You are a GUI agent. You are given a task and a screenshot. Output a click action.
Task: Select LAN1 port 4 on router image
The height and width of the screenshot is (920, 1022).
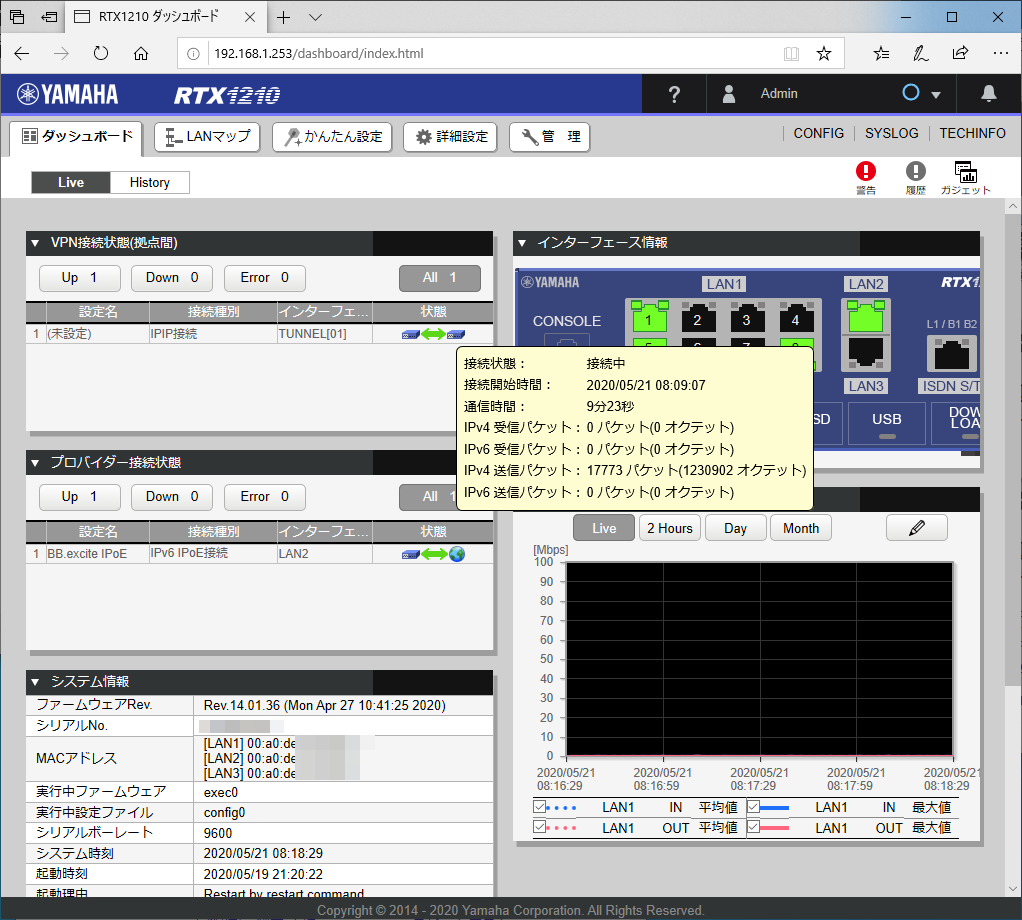tap(795, 317)
